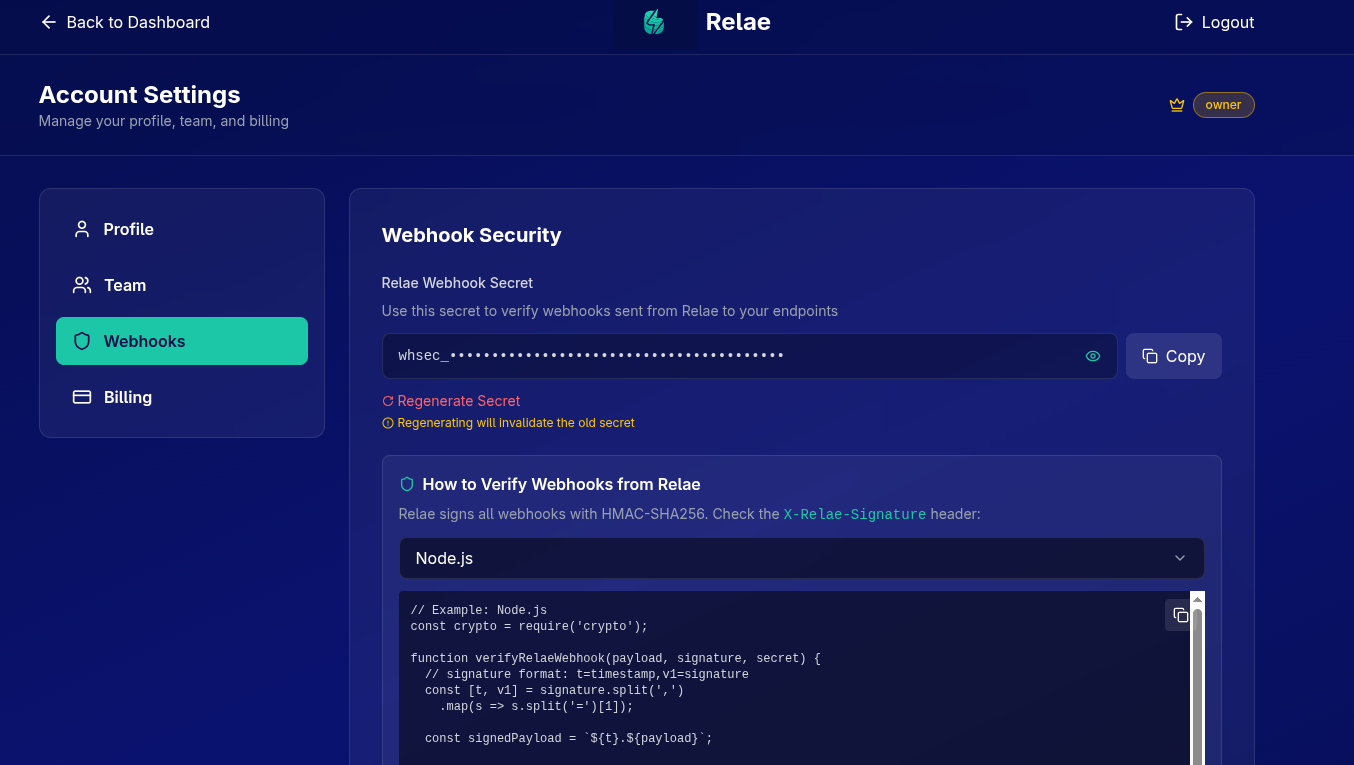Select the Relae lightning logo icon

click(655, 22)
